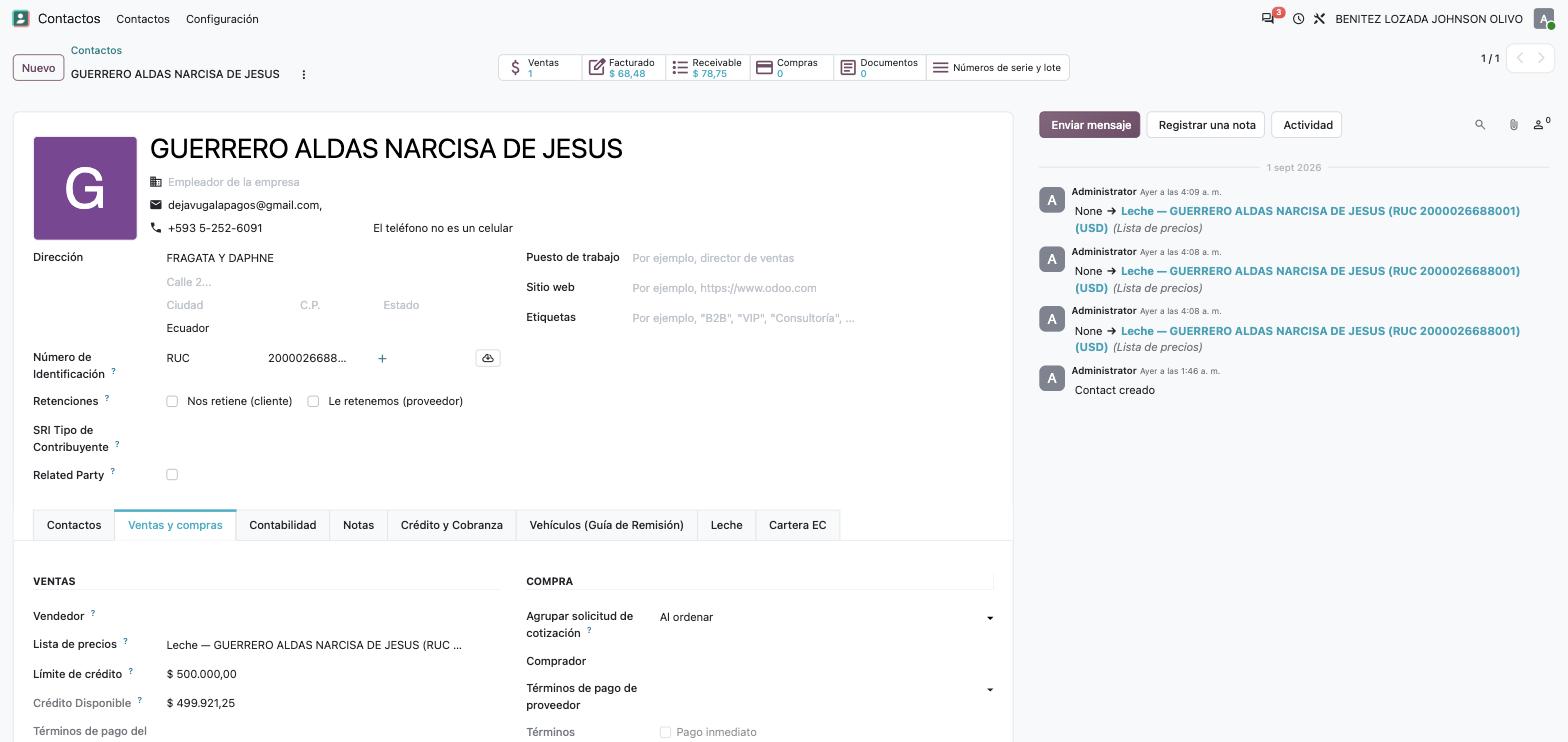Open the Lista de precios selection field

332,645
